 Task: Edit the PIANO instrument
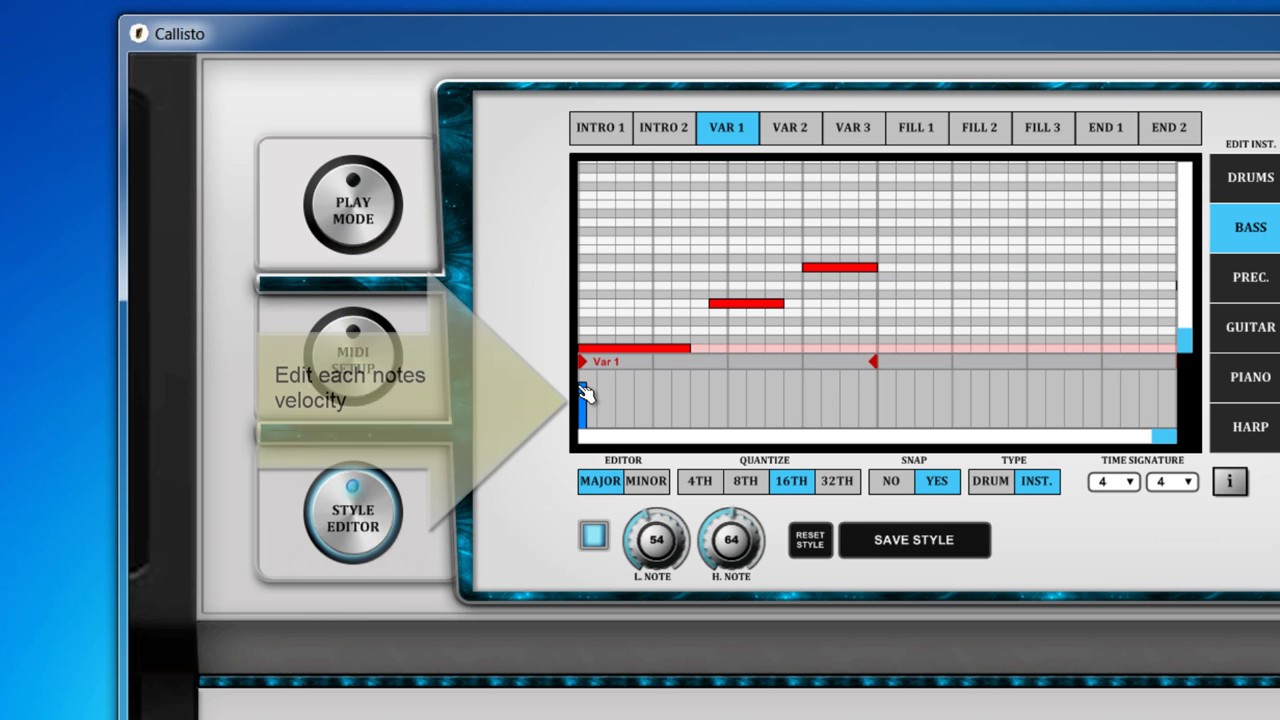pyautogui.click(x=1246, y=378)
